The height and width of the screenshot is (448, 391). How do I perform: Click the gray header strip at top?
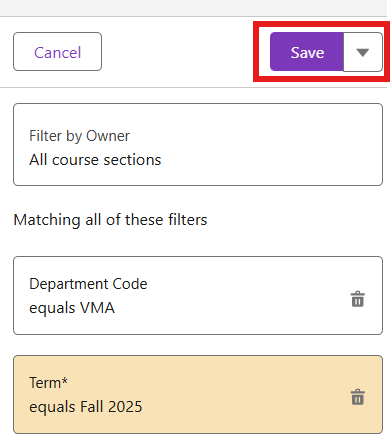193,7
